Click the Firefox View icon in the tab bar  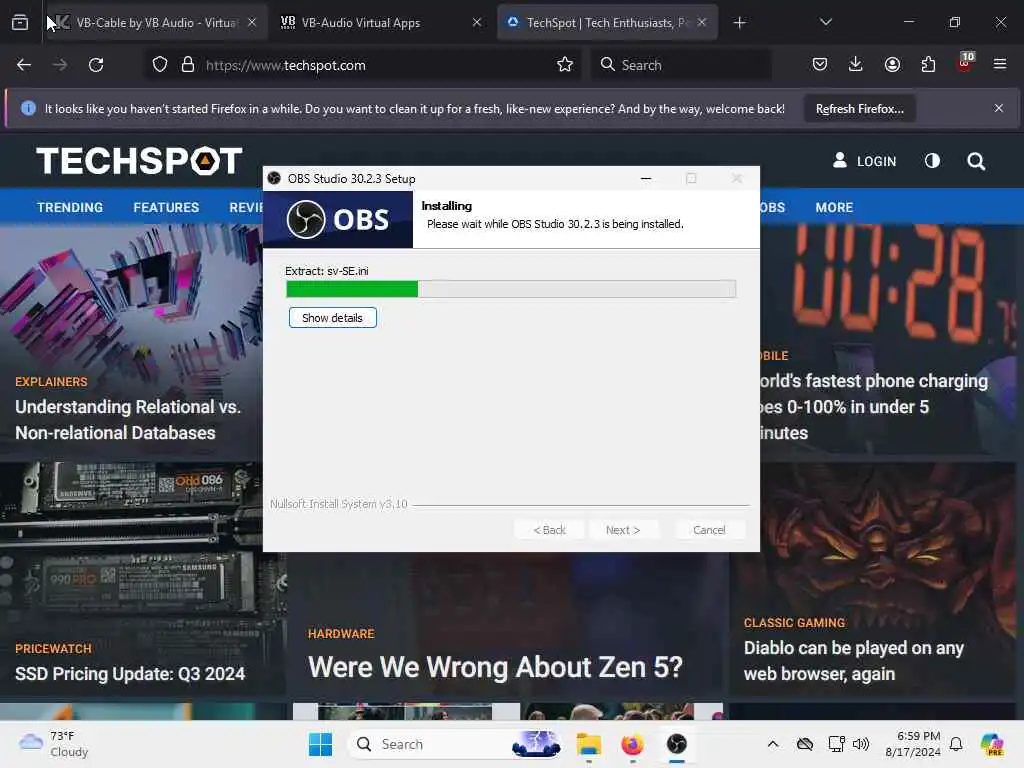pos(20,23)
